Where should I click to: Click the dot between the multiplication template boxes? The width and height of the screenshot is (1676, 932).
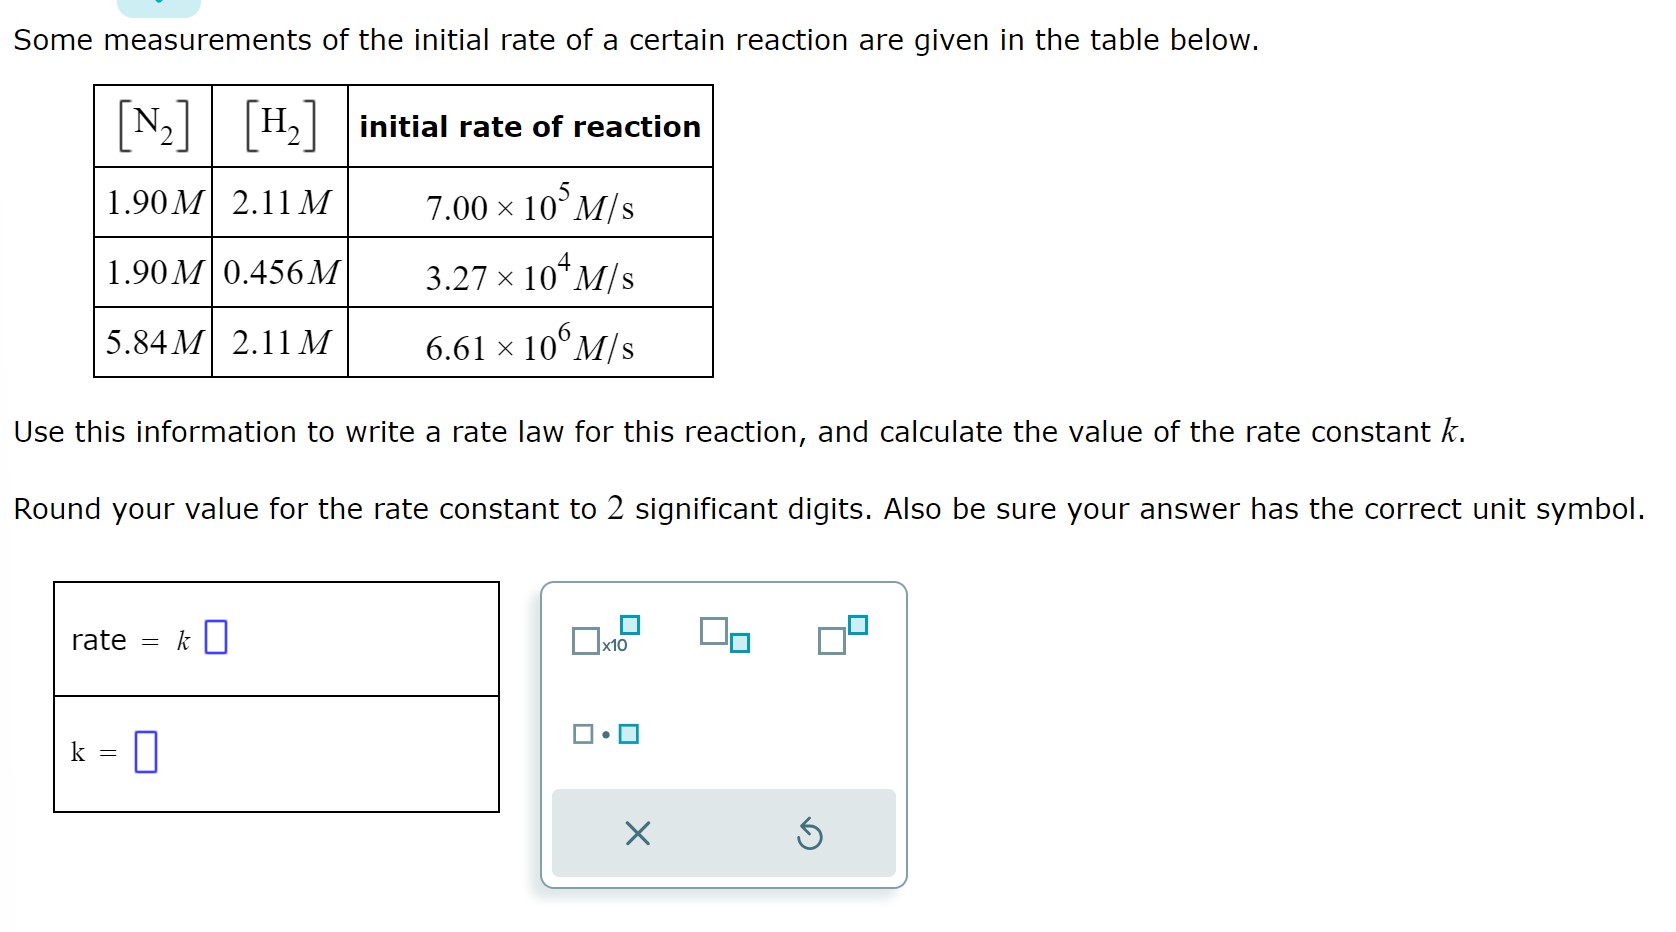(x=605, y=735)
